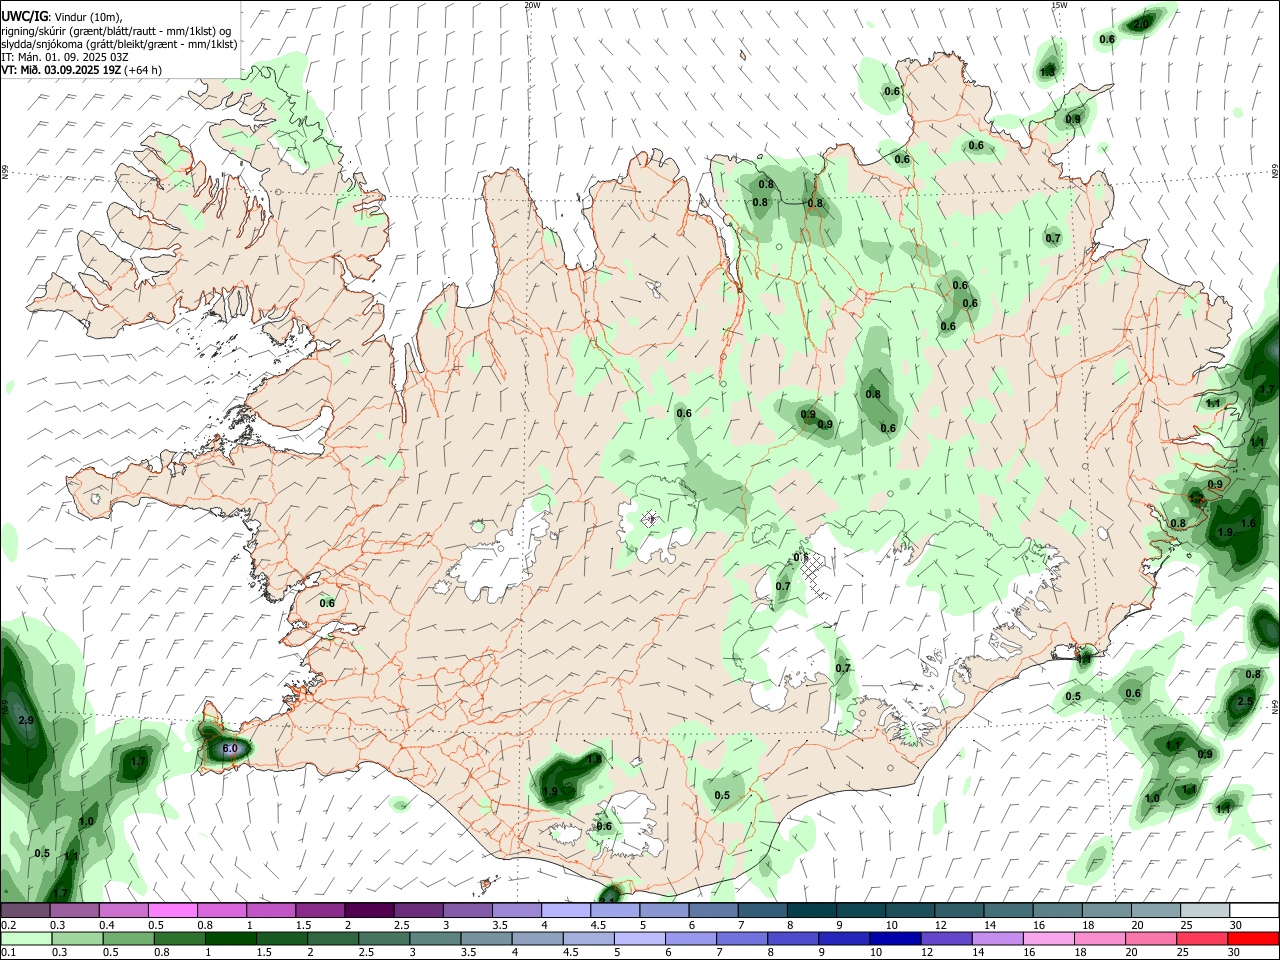
Task: Choose the dark teal swatch between 8 and 9 in snow scale
Action: pyautogui.click(x=812, y=911)
